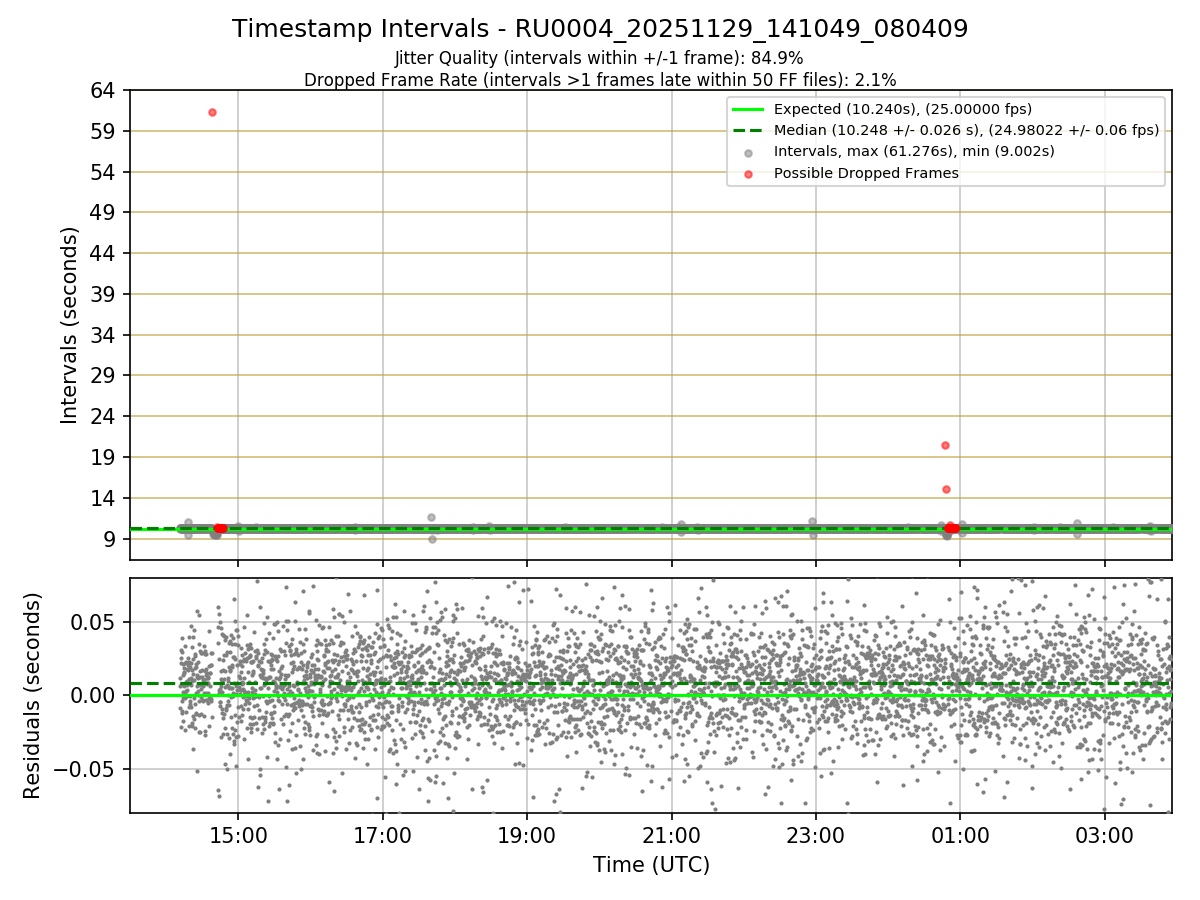The width and height of the screenshot is (1200, 900).
Task: Click the legend entry starting 'Median (10.248 +/- 0.026 s)'
Action: [966, 130]
